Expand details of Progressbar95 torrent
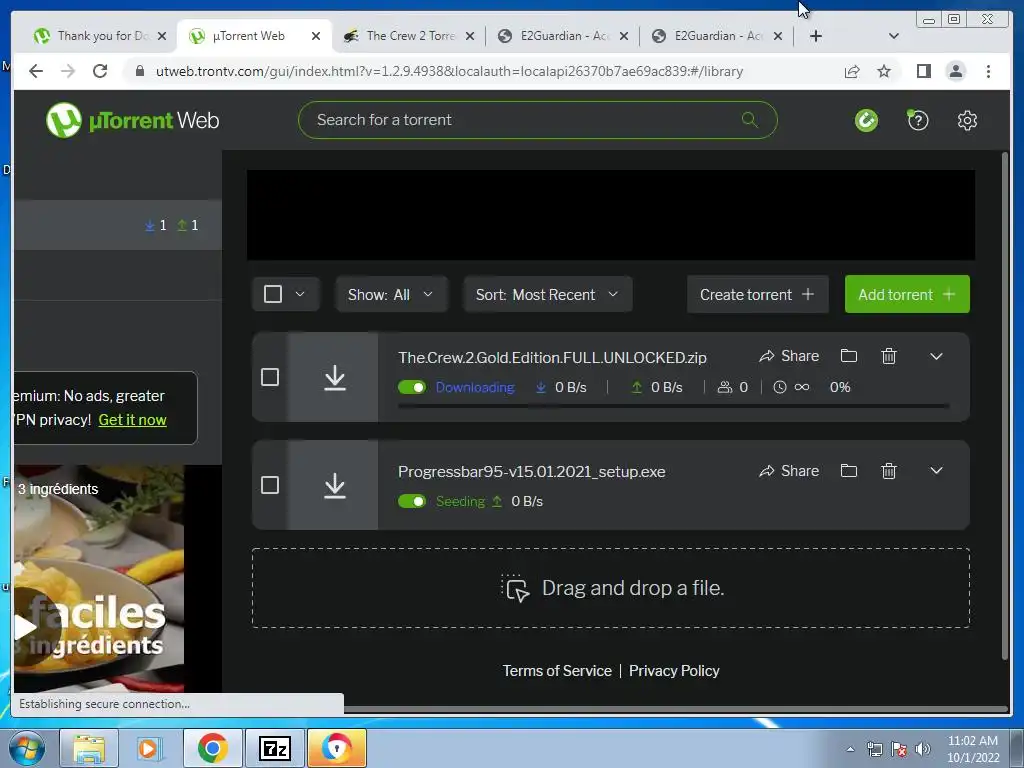Image resolution: width=1024 pixels, height=768 pixels. point(936,471)
